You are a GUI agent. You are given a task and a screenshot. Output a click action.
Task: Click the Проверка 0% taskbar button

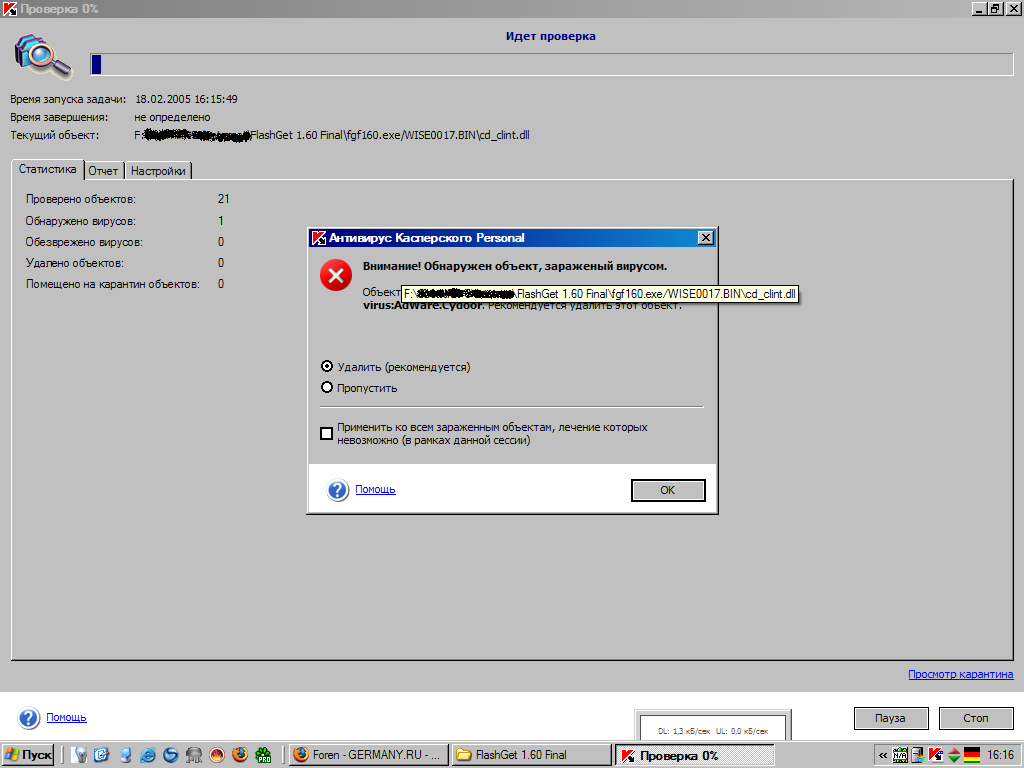point(694,756)
